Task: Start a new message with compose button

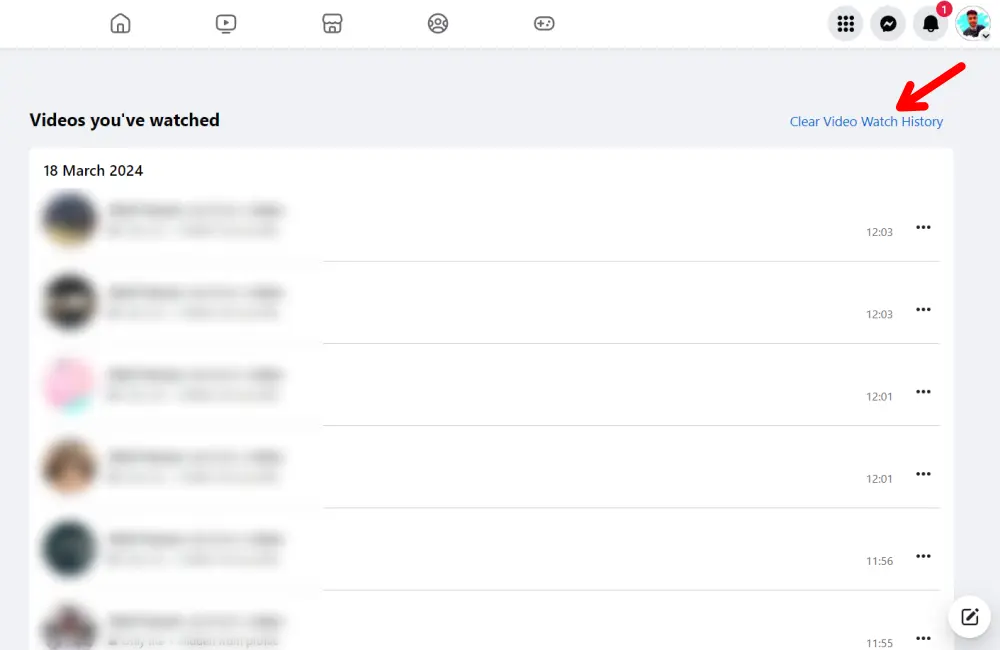Action: coord(969,616)
